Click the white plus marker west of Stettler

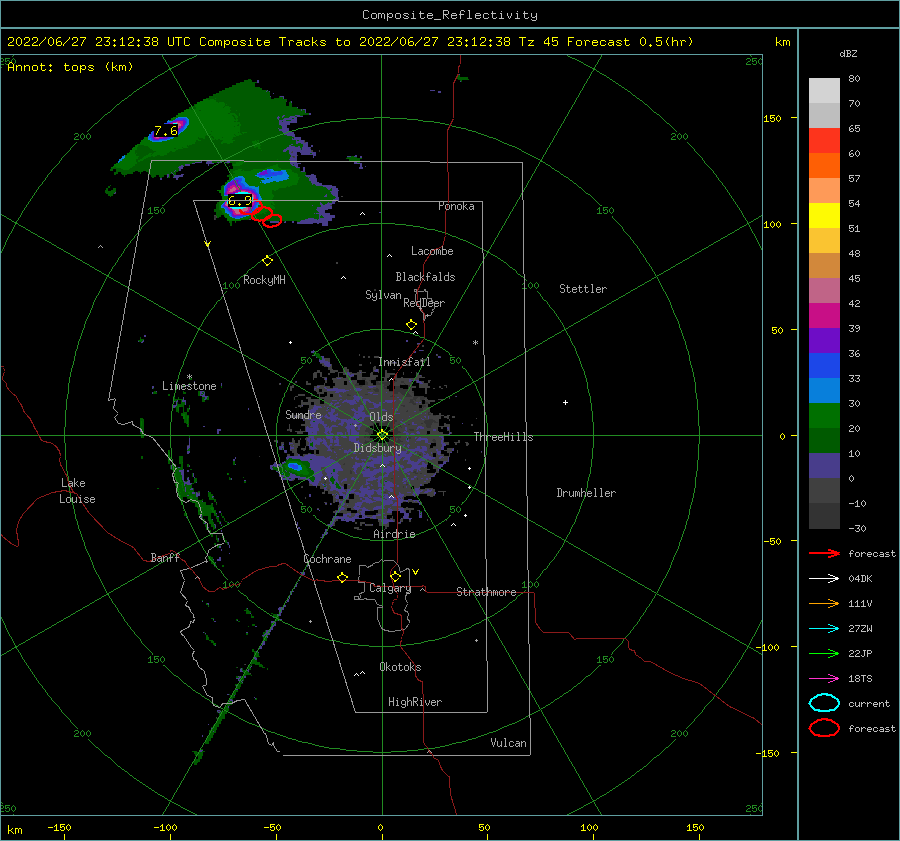[x=565, y=402]
